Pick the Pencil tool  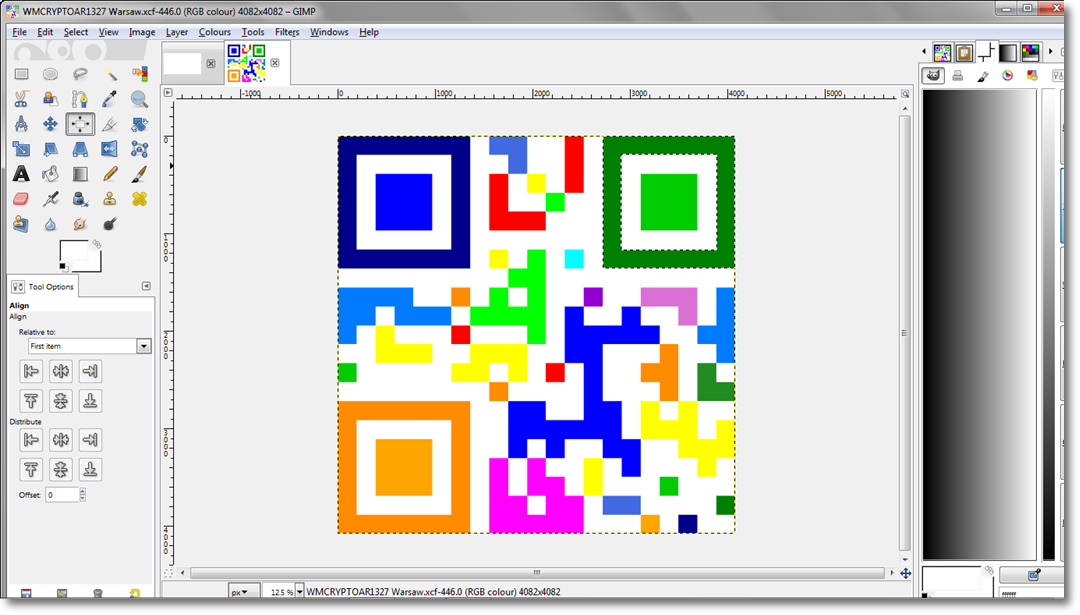[x=110, y=174]
